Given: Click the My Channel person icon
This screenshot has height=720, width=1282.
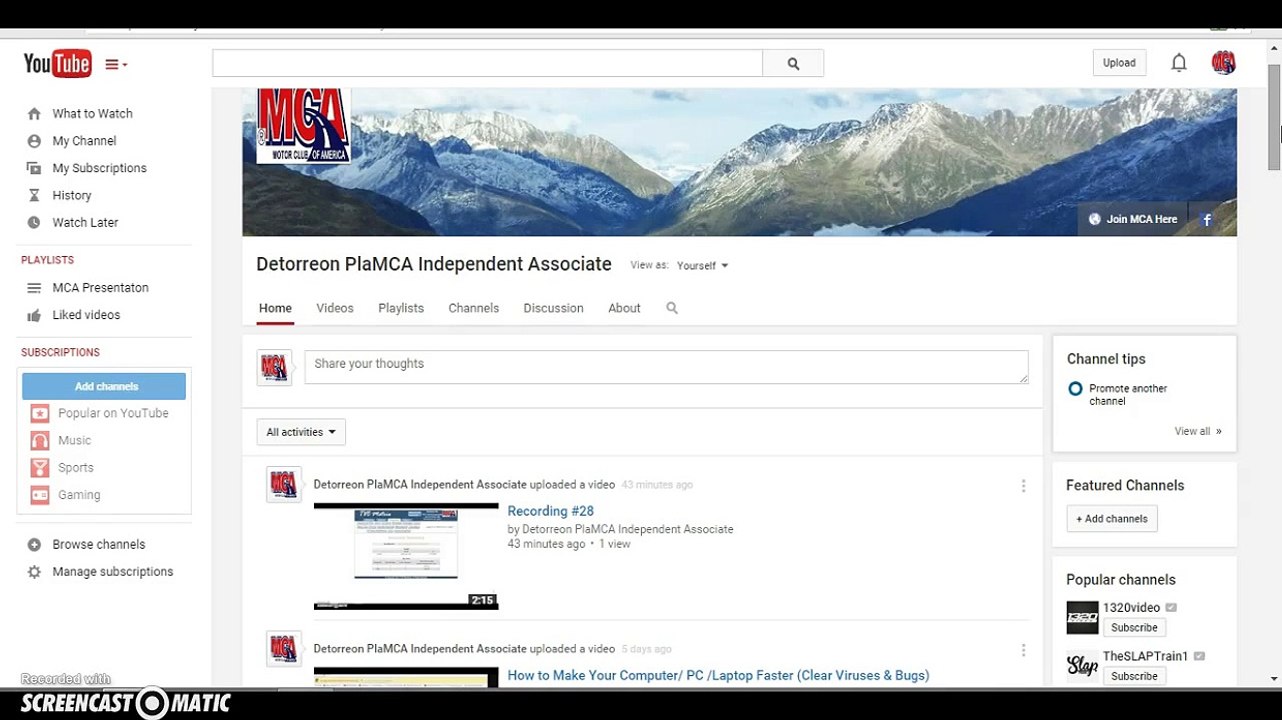Looking at the screenshot, I should [34, 141].
